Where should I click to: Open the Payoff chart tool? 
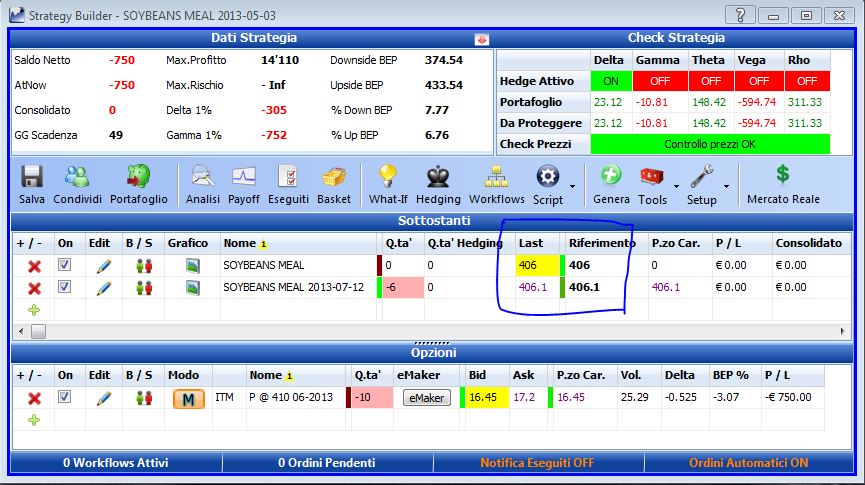pyautogui.click(x=243, y=185)
